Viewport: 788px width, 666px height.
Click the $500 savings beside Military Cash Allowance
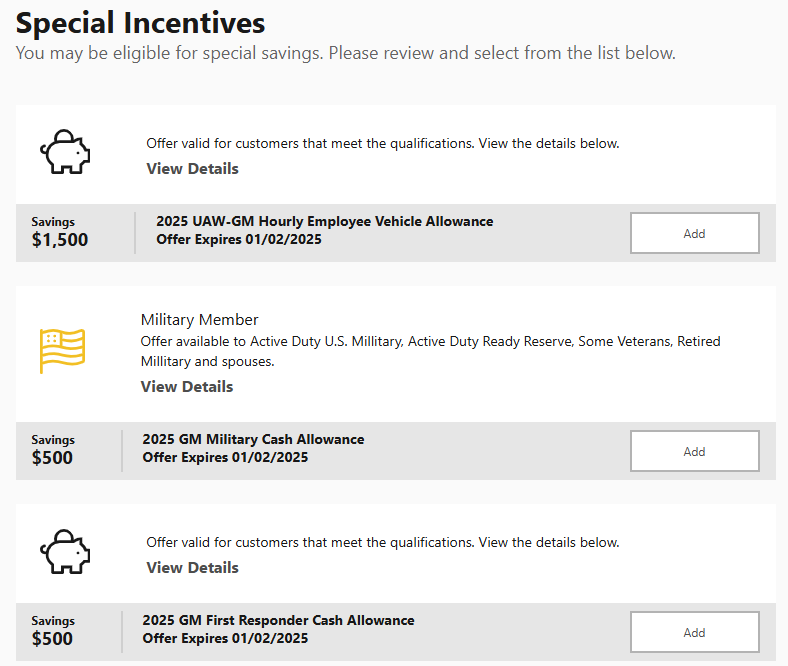52,458
